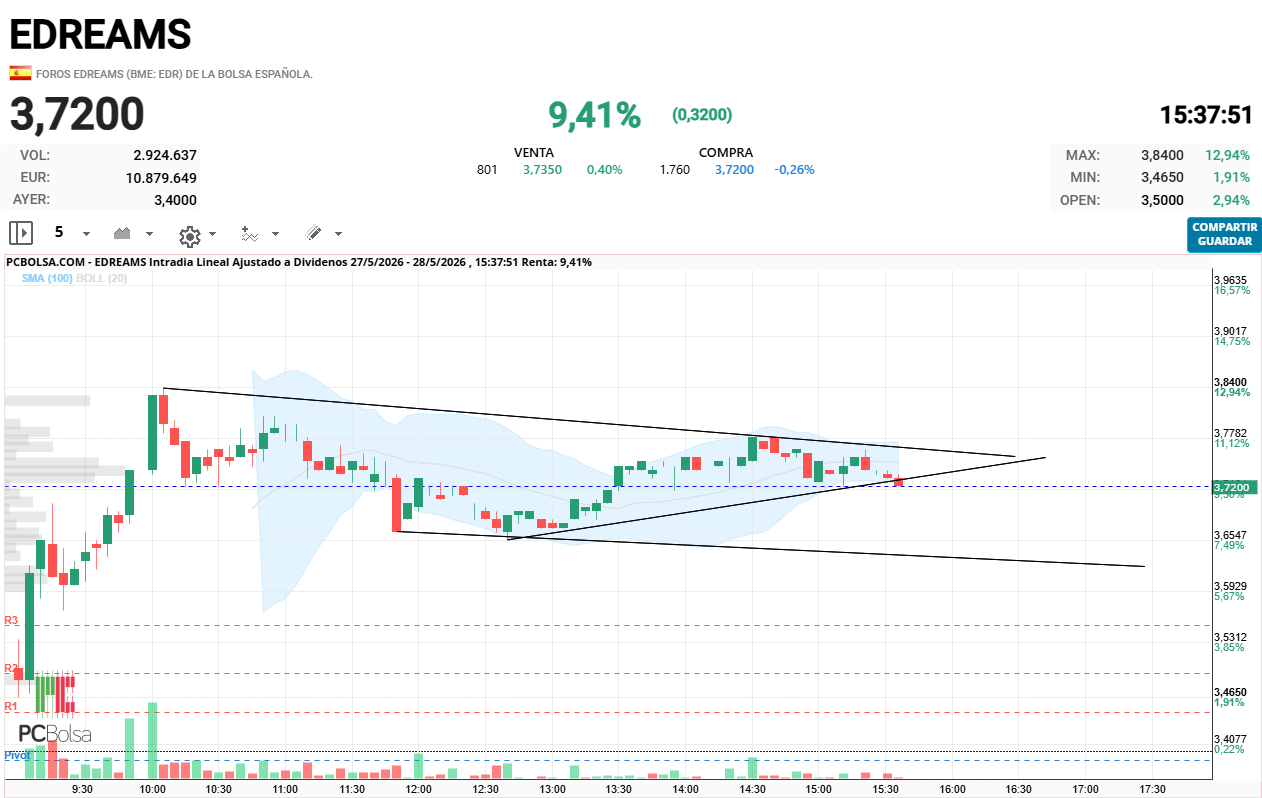Click the 12:00 time axis label
The image size is (1262, 798).
[419, 789]
